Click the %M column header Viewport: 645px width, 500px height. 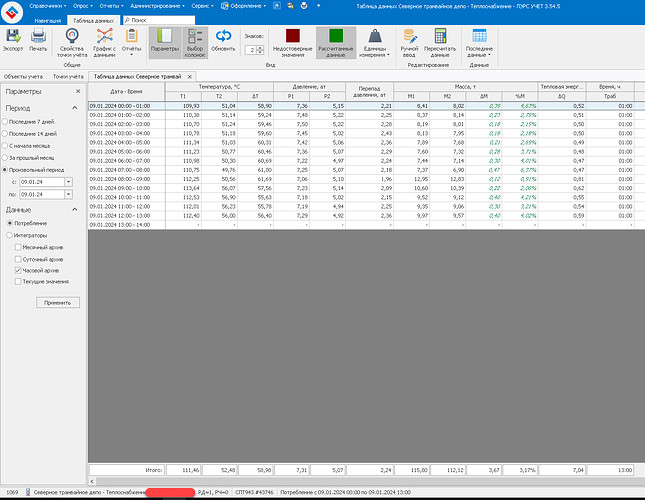tap(520, 96)
